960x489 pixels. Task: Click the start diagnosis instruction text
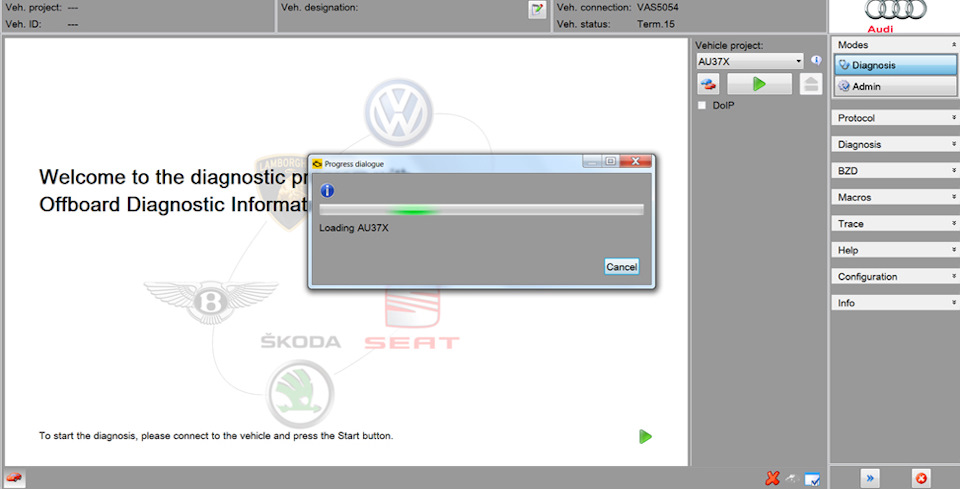(216, 436)
